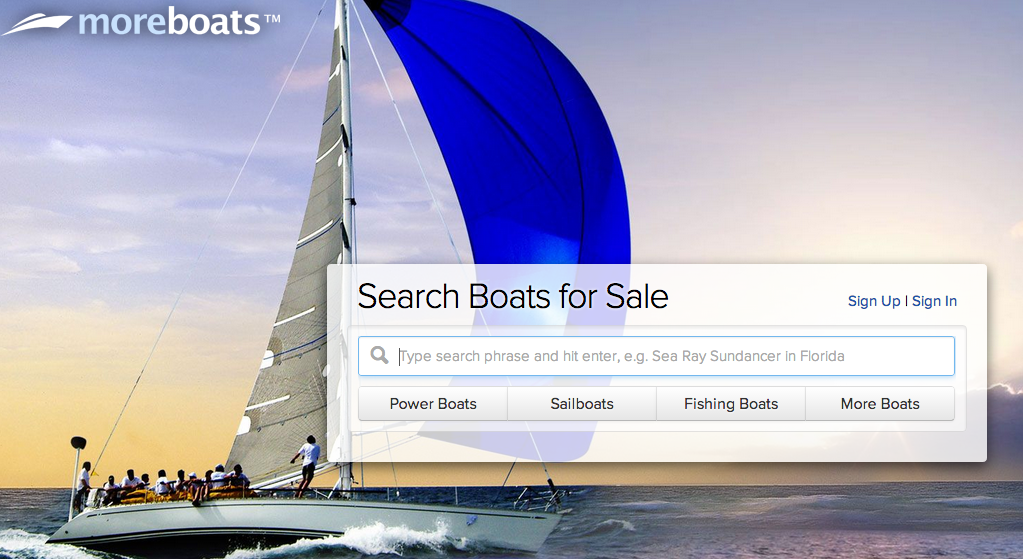The image size is (1023, 559).
Task: Click the trademark symbol beside the logo
Action: tap(272, 17)
